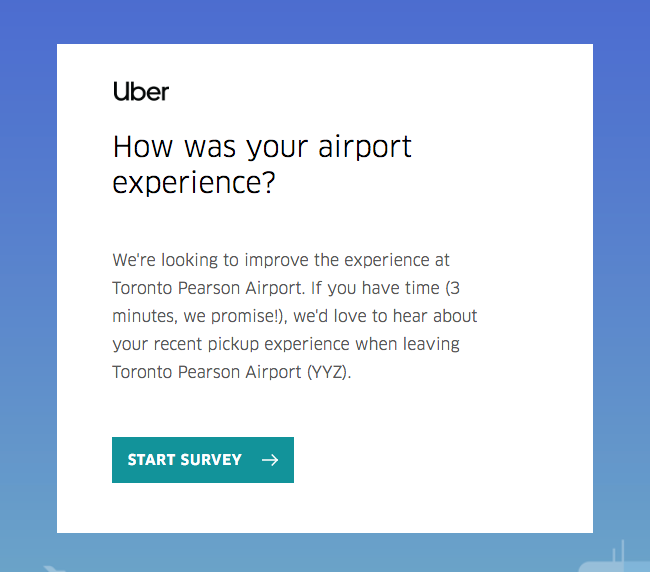Click the word "experience?" in the heading
650x572 pixels.
(x=194, y=183)
